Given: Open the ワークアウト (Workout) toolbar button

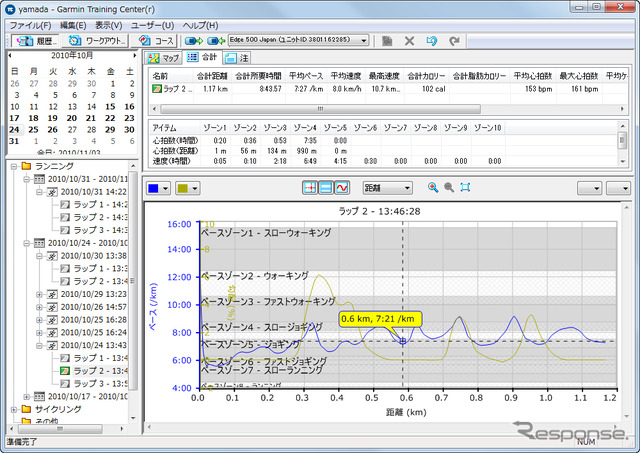Looking at the screenshot, I should coord(96,41).
